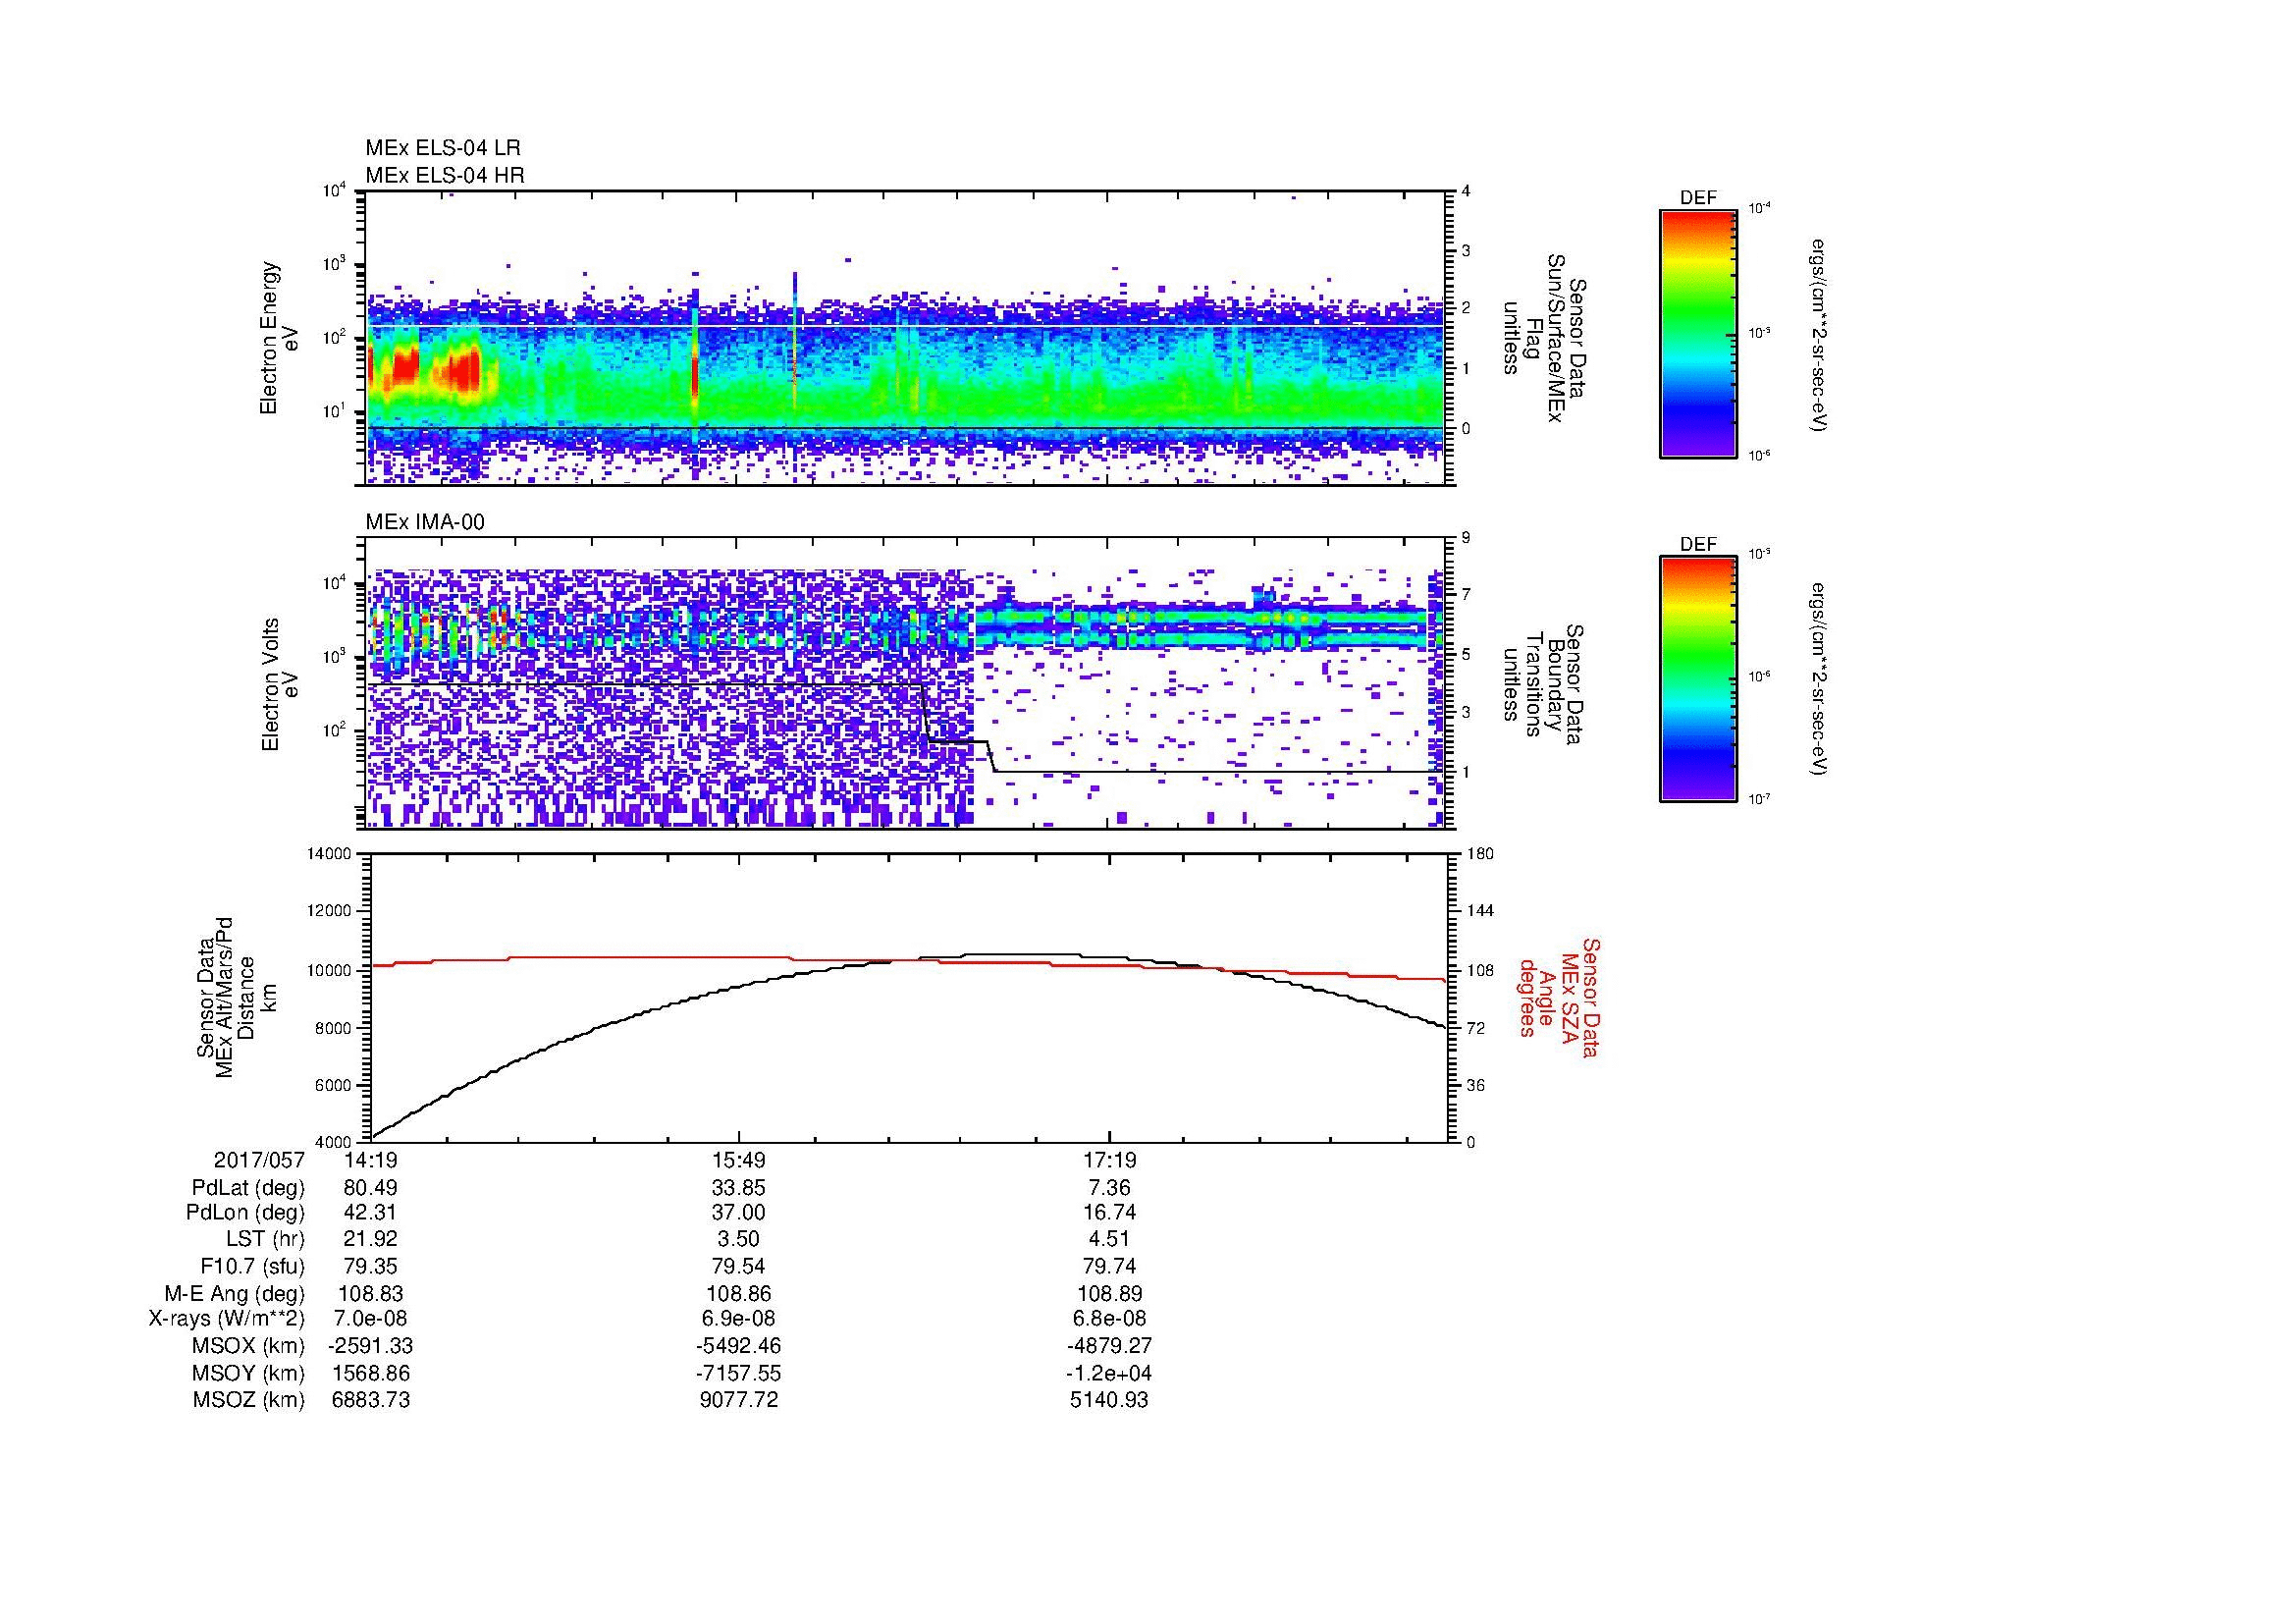The image size is (2296, 1623).
Task: Click the 'Electron Energy eV' axis label
Action: pos(280,338)
